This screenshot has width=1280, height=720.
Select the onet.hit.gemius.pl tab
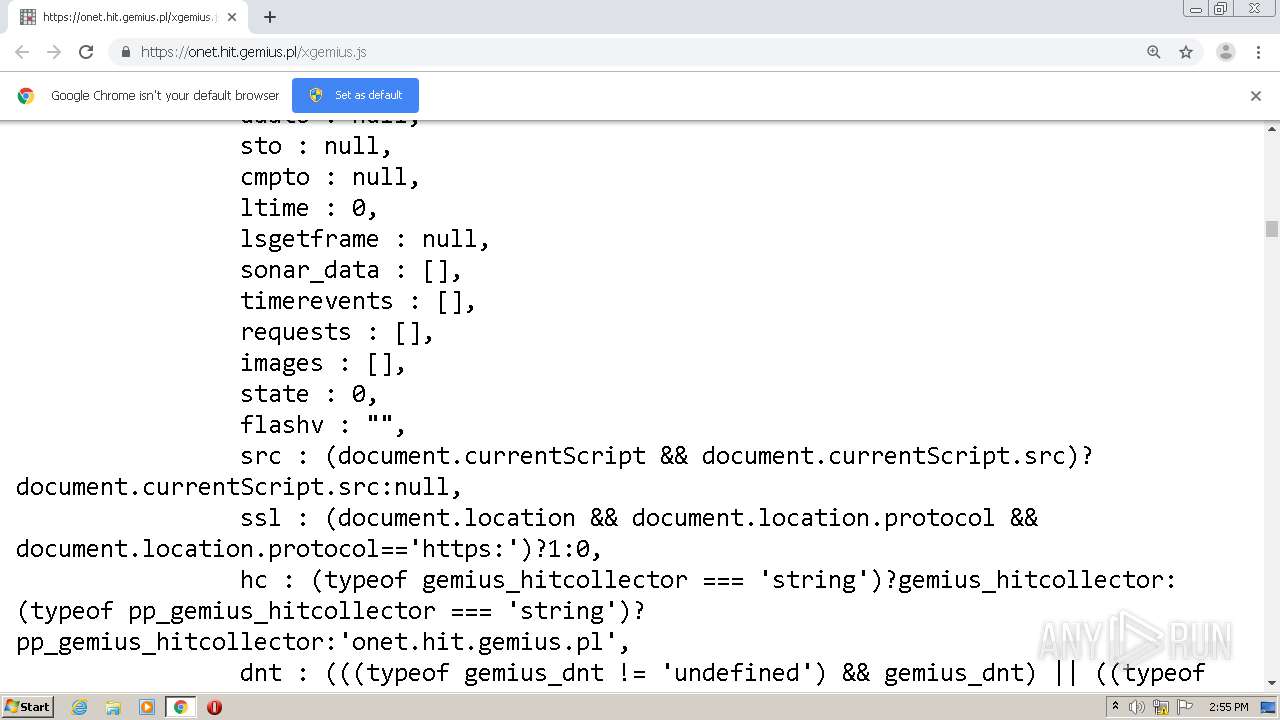128,17
